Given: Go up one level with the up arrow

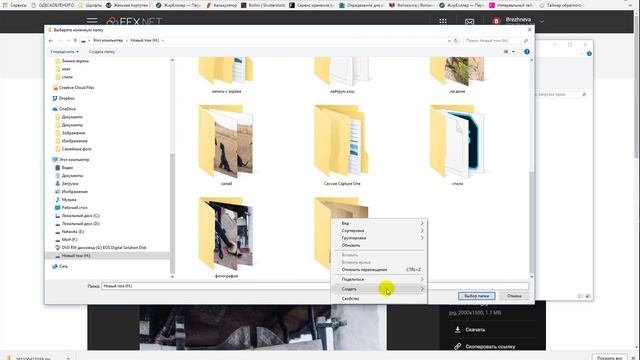Looking at the screenshot, I should tap(75, 41).
